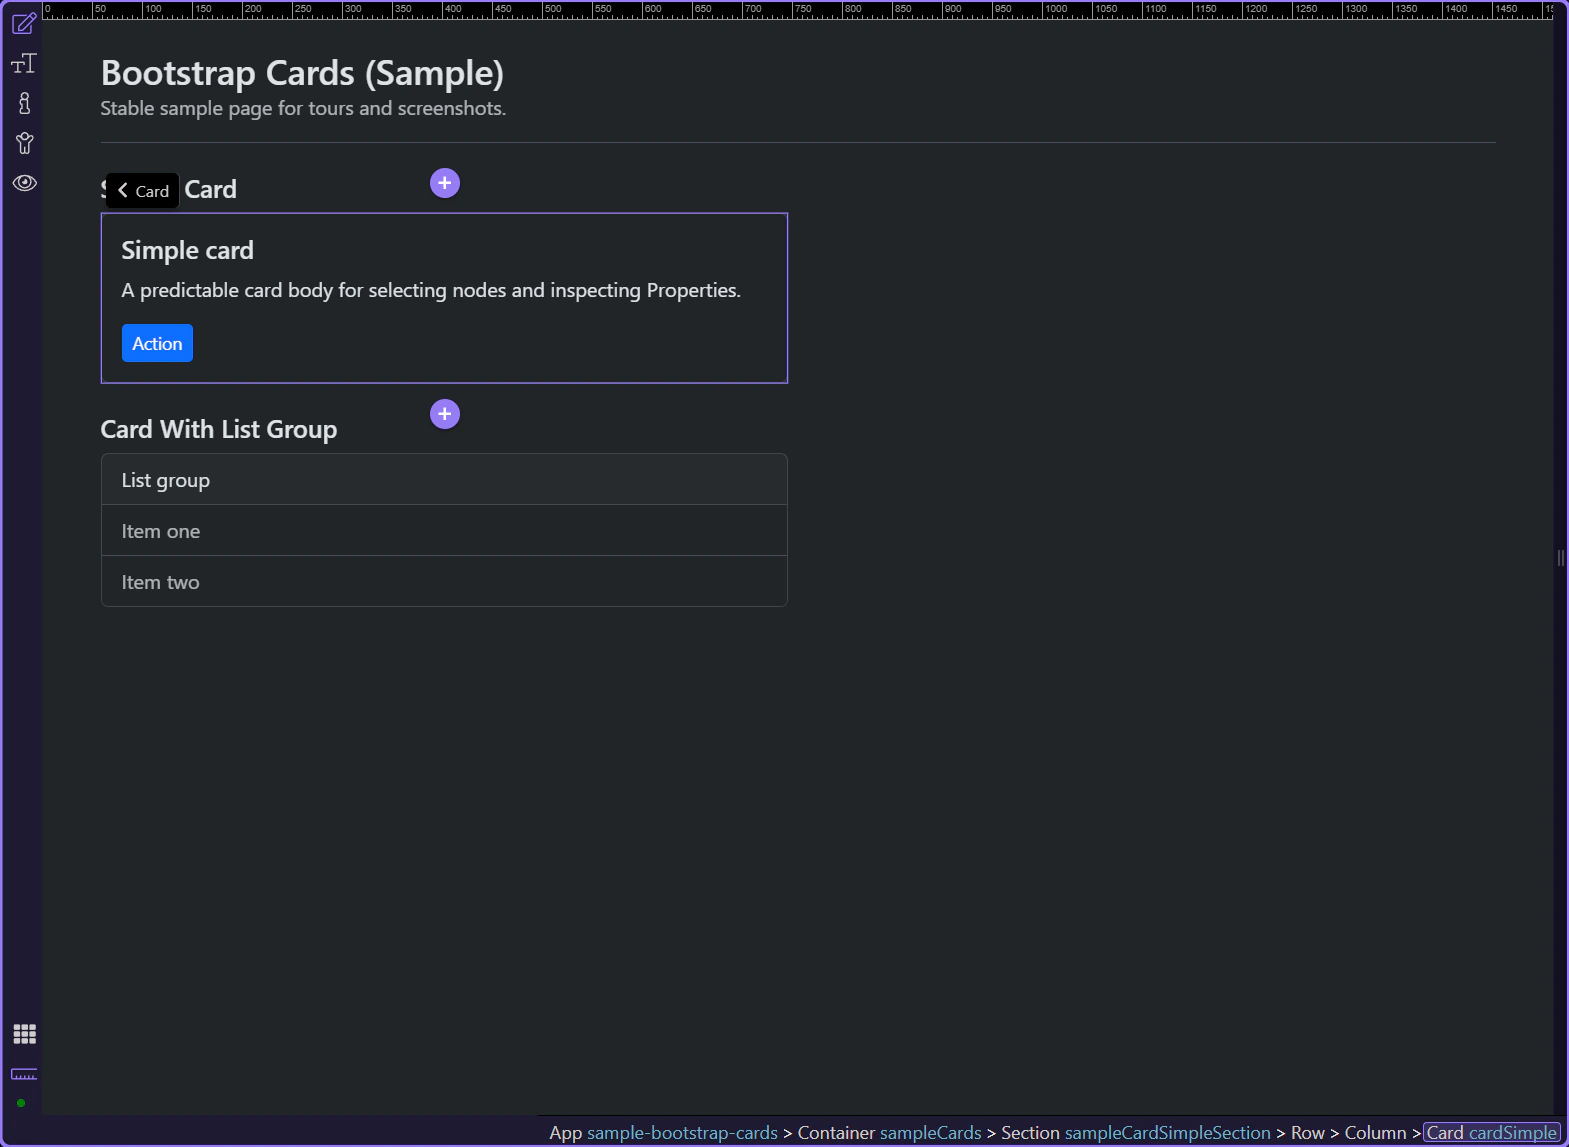Click plus button above Simple Card section
This screenshot has height=1147, width=1569.
[x=445, y=183]
